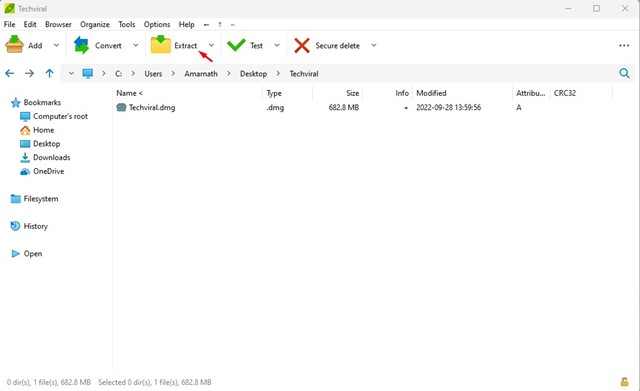The width and height of the screenshot is (640, 391).
Task: Click the Computer's root monitor icon
Action: click(x=25, y=117)
